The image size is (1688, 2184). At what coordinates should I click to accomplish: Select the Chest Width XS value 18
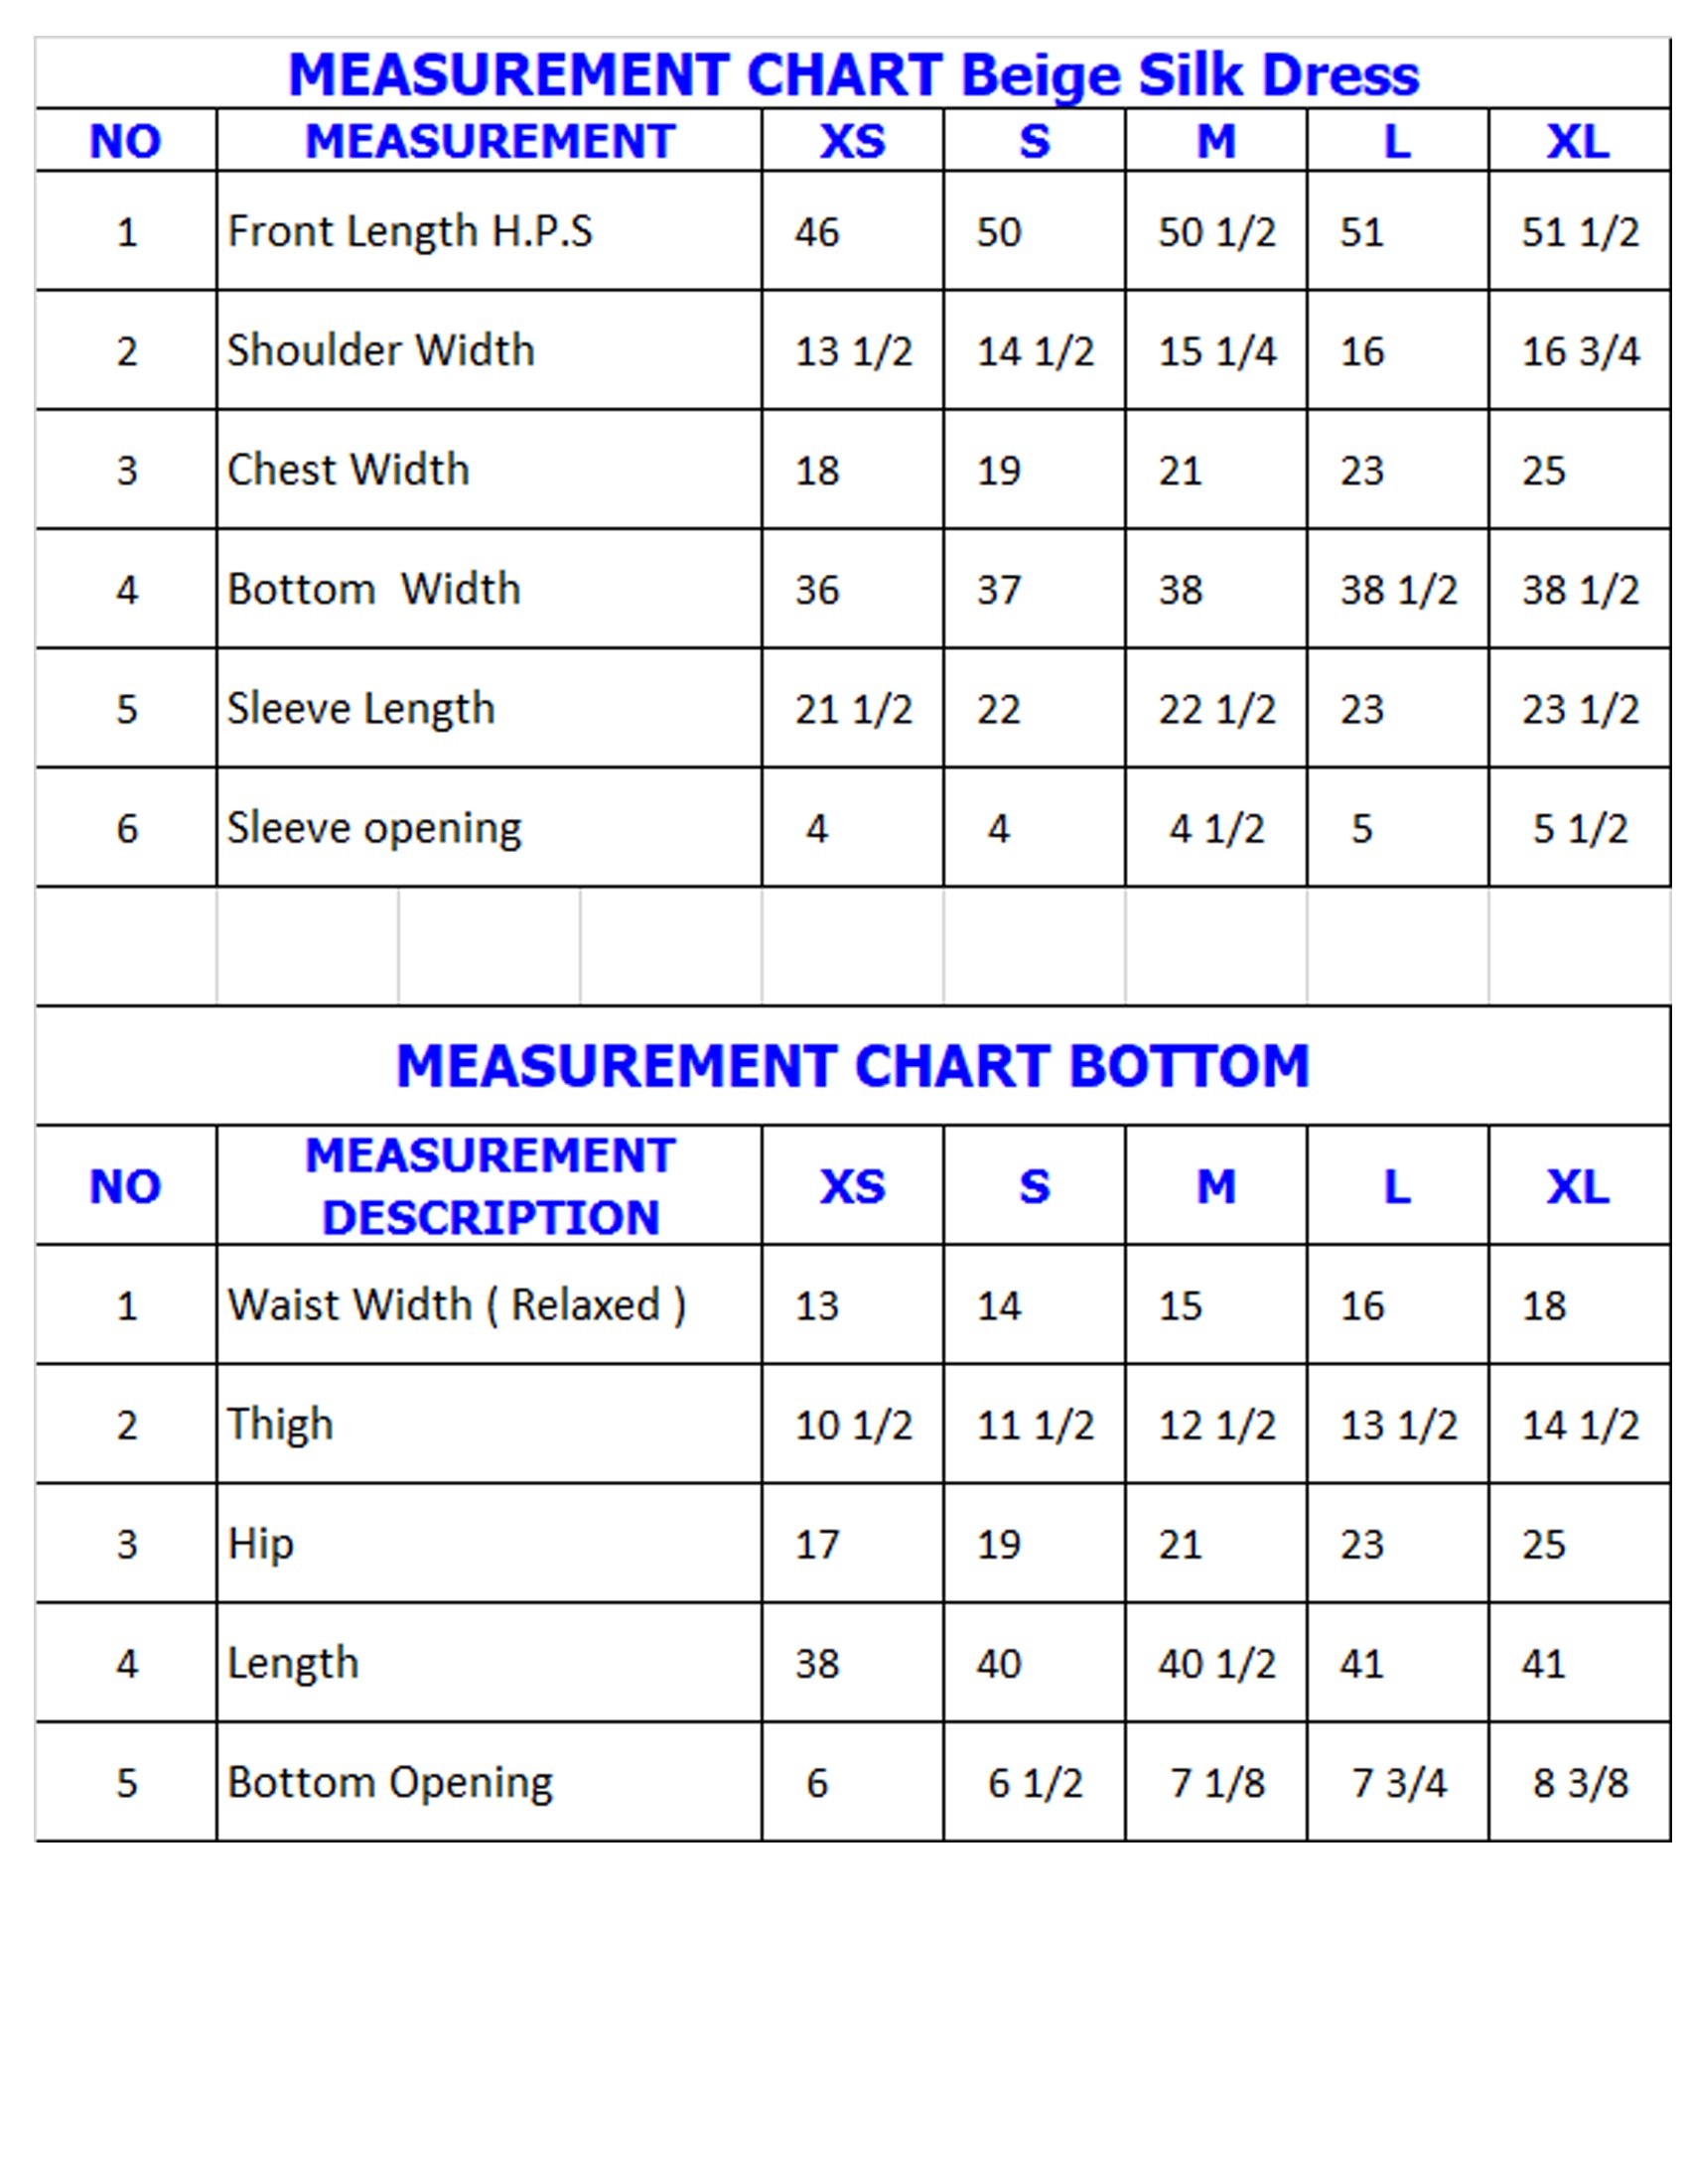pos(817,470)
